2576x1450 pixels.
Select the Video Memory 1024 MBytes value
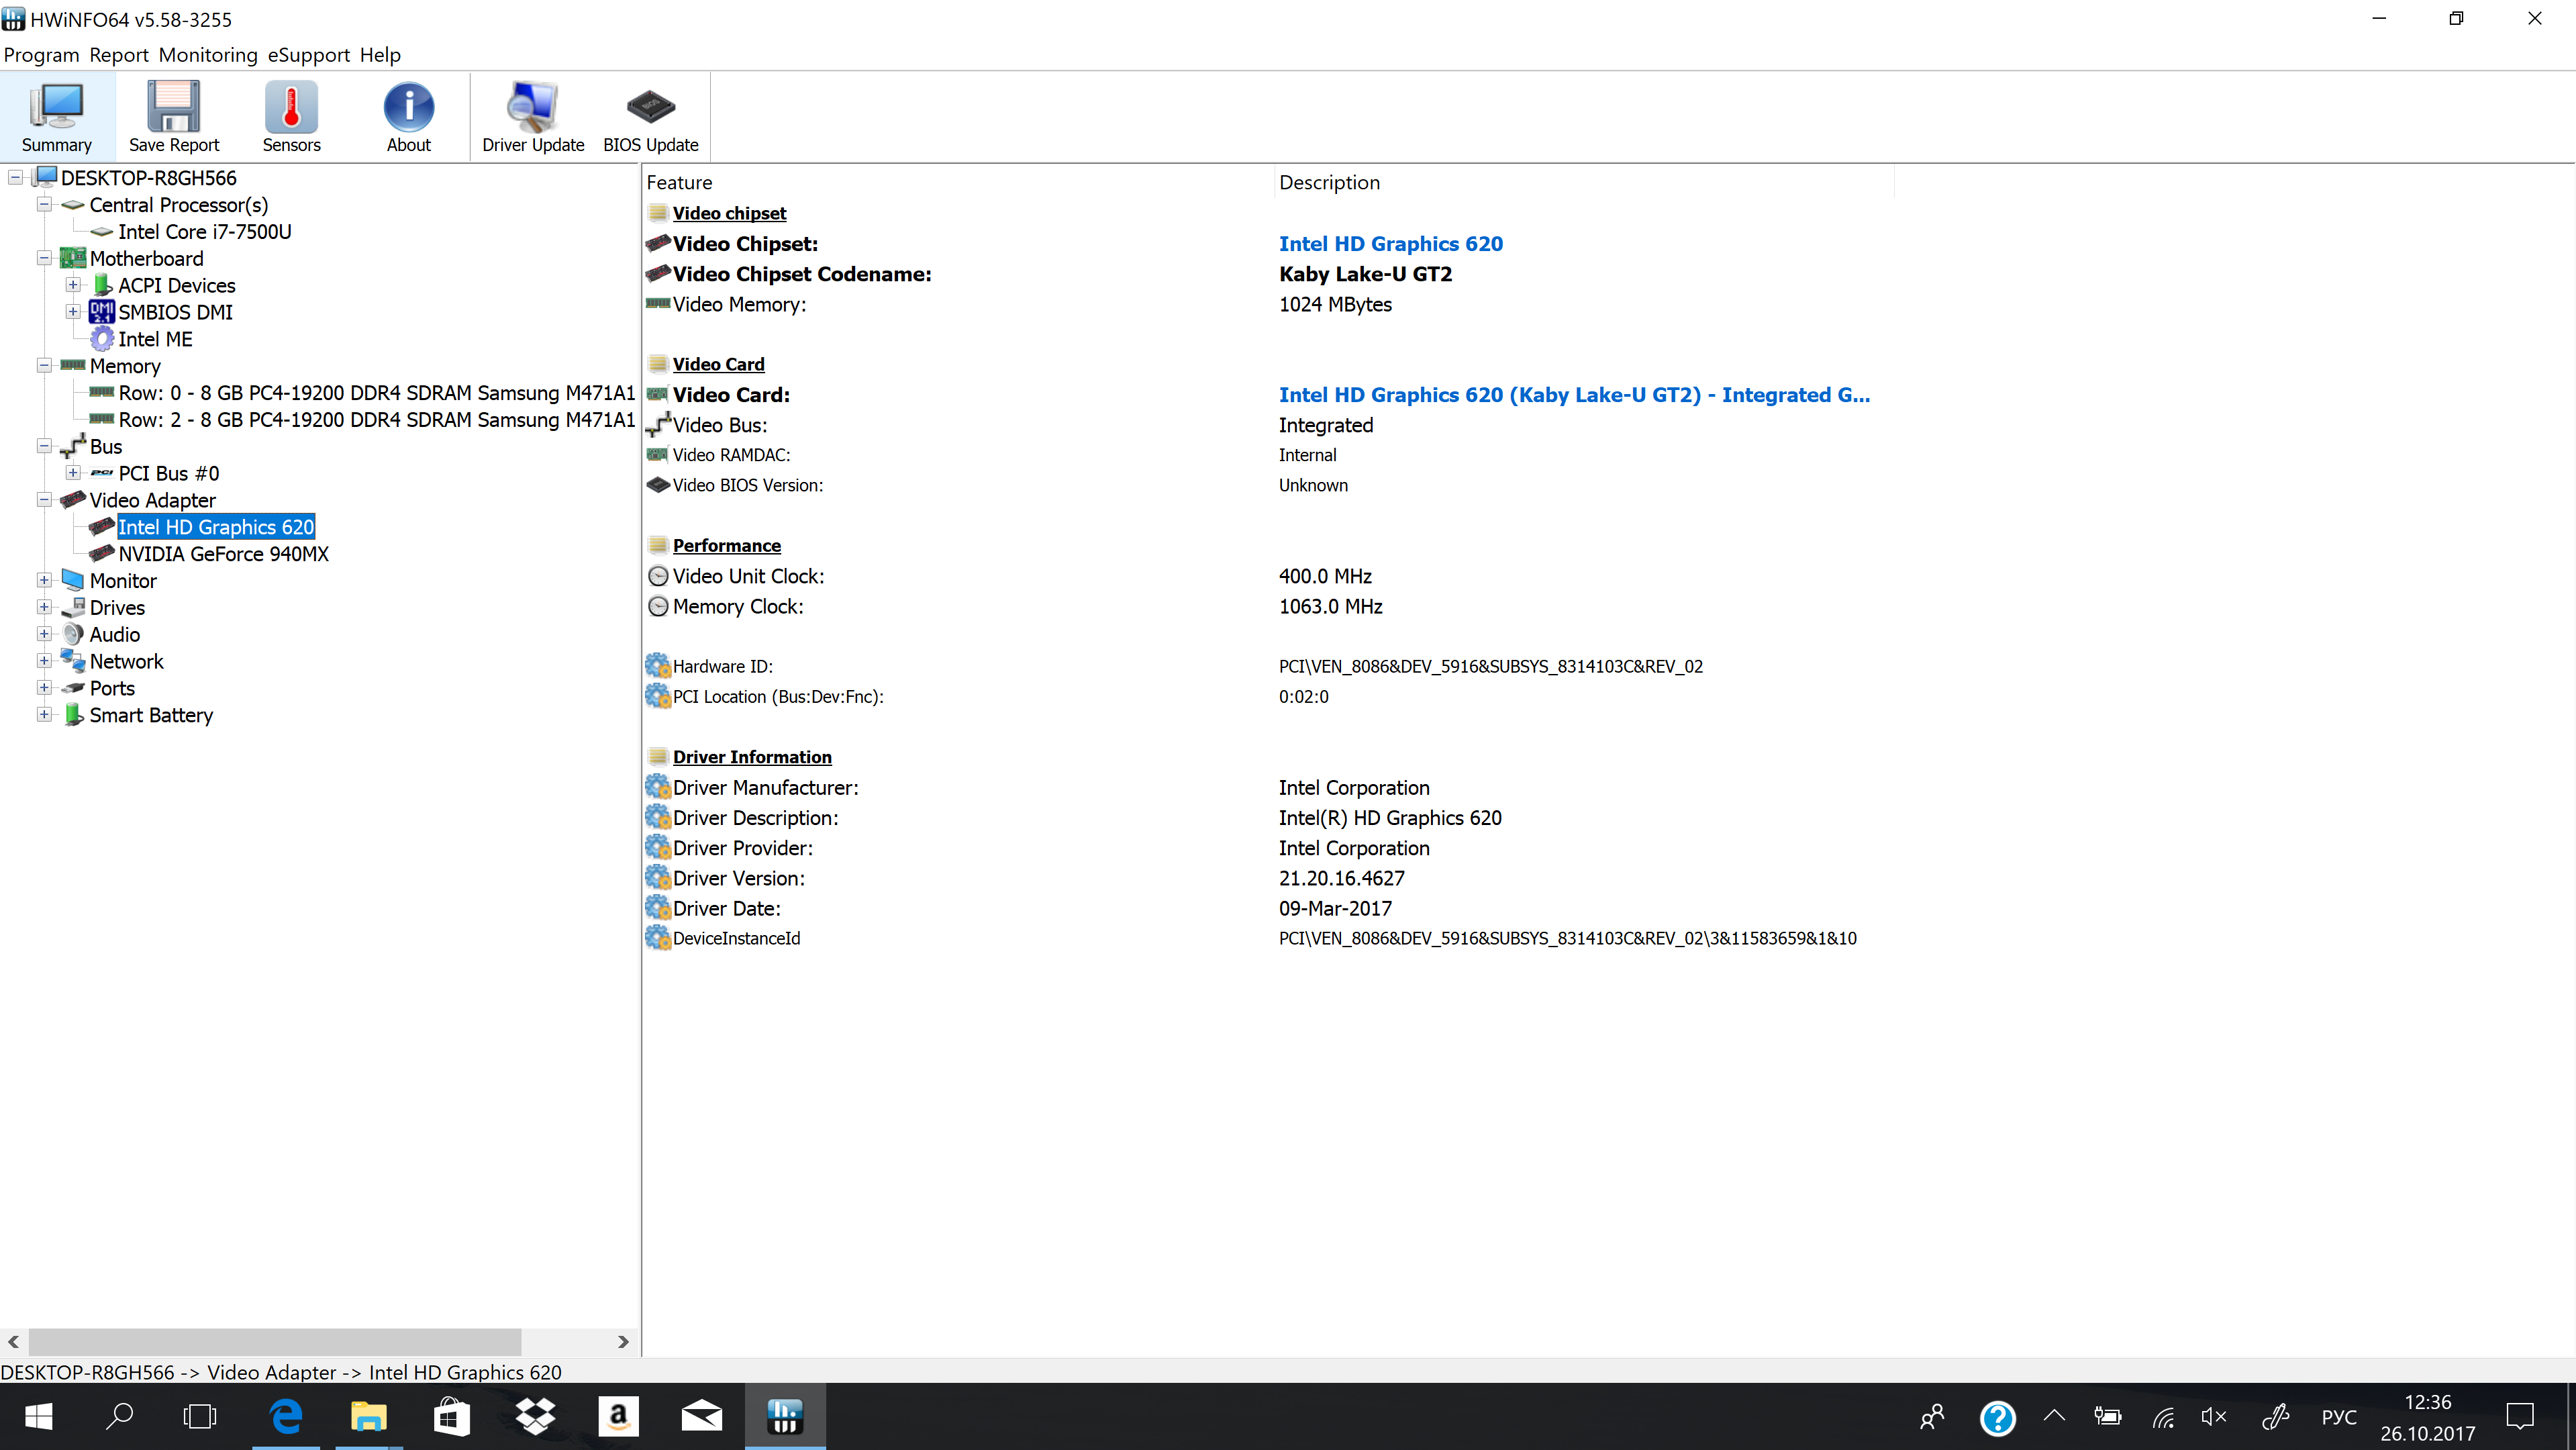point(1335,305)
